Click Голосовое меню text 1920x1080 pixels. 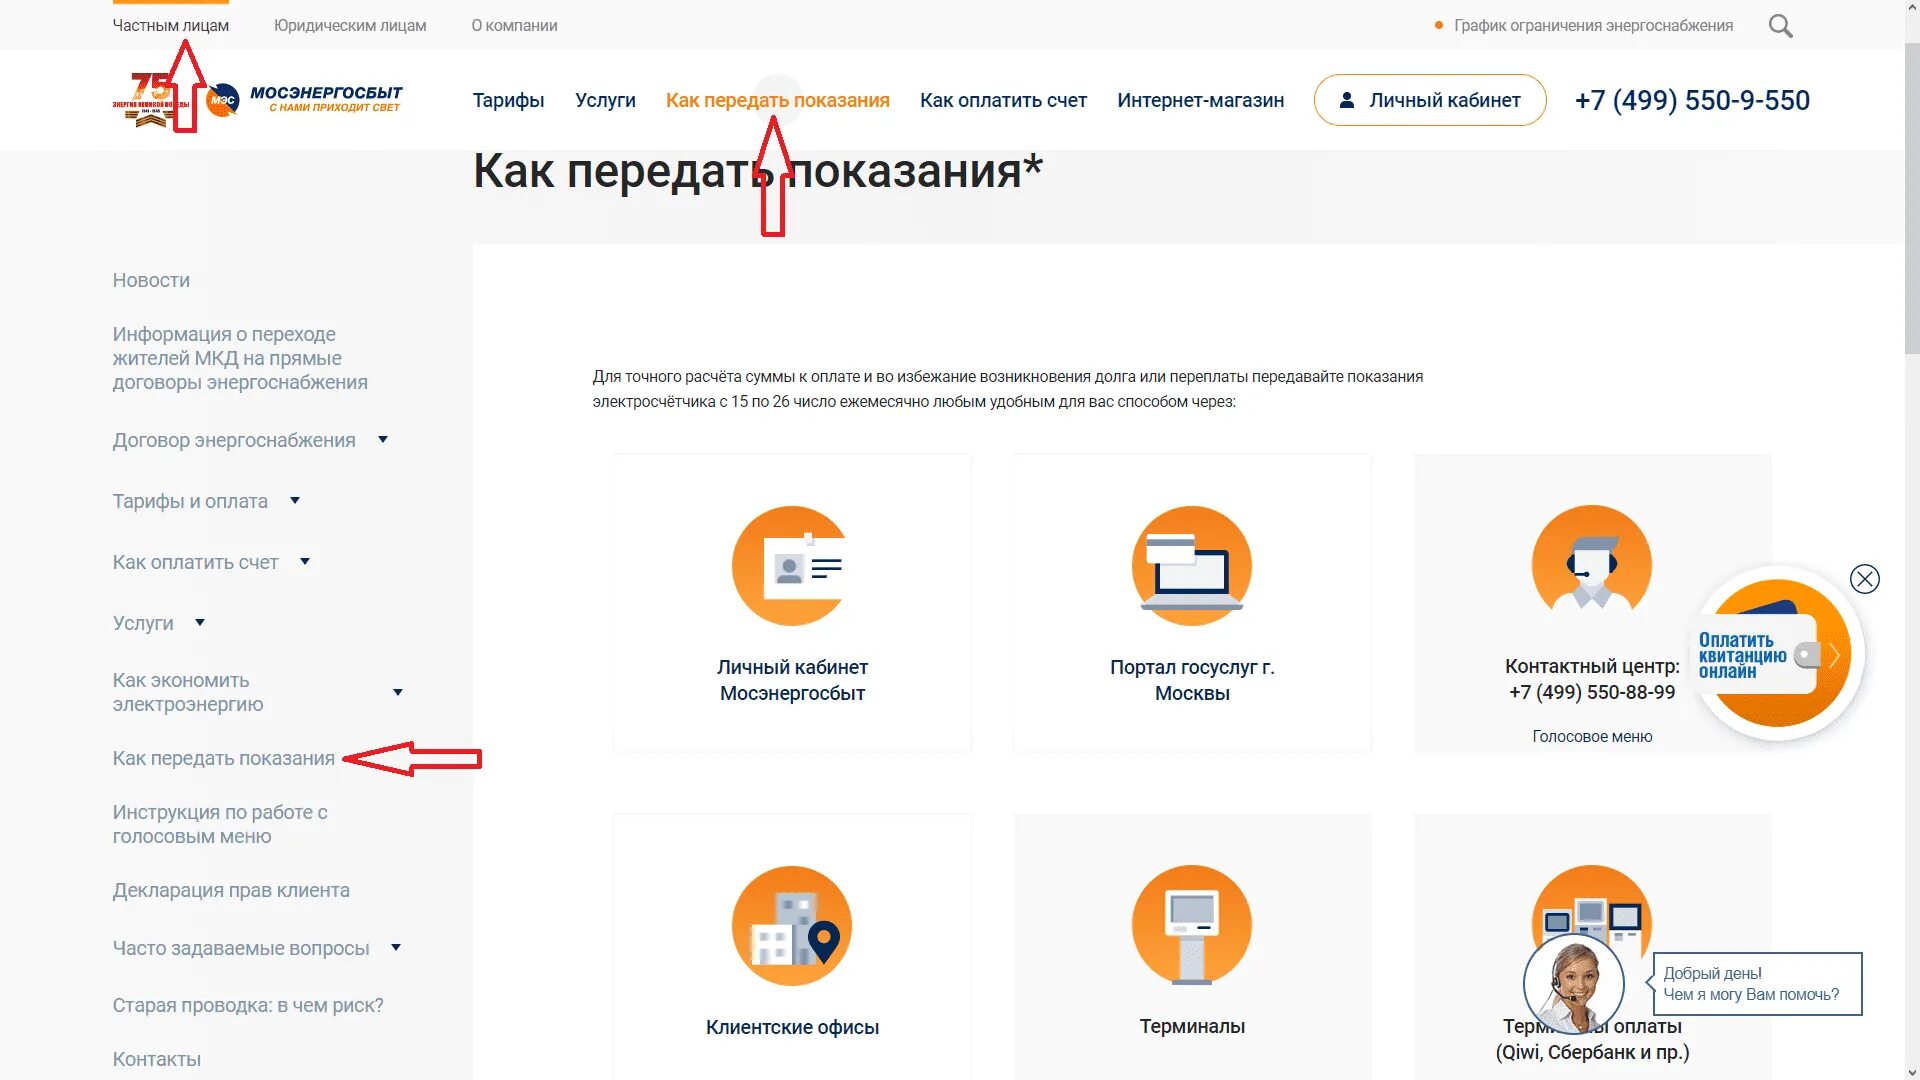click(1592, 736)
